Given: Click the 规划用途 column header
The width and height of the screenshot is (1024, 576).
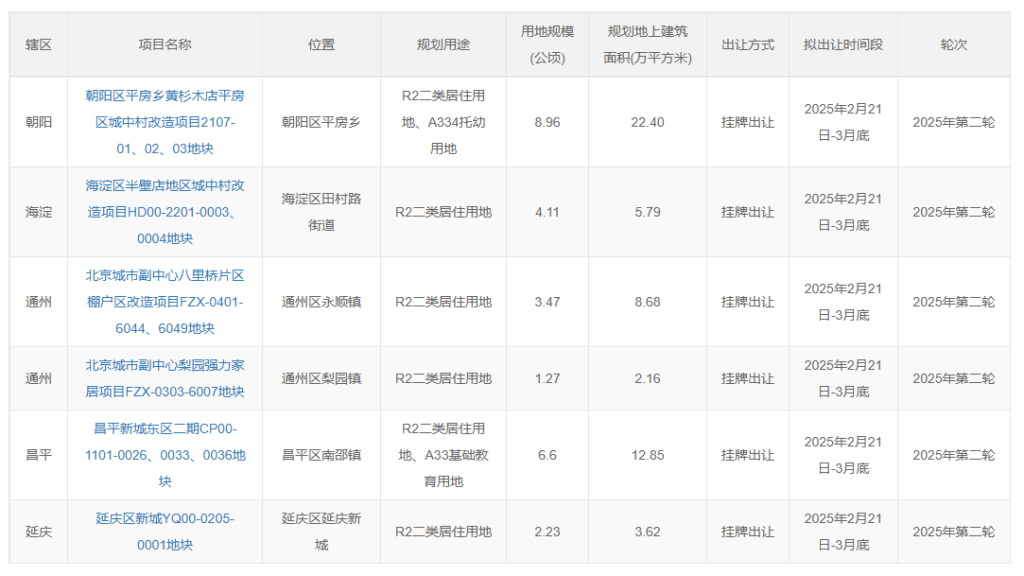Looking at the screenshot, I should pyautogui.click(x=443, y=44).
